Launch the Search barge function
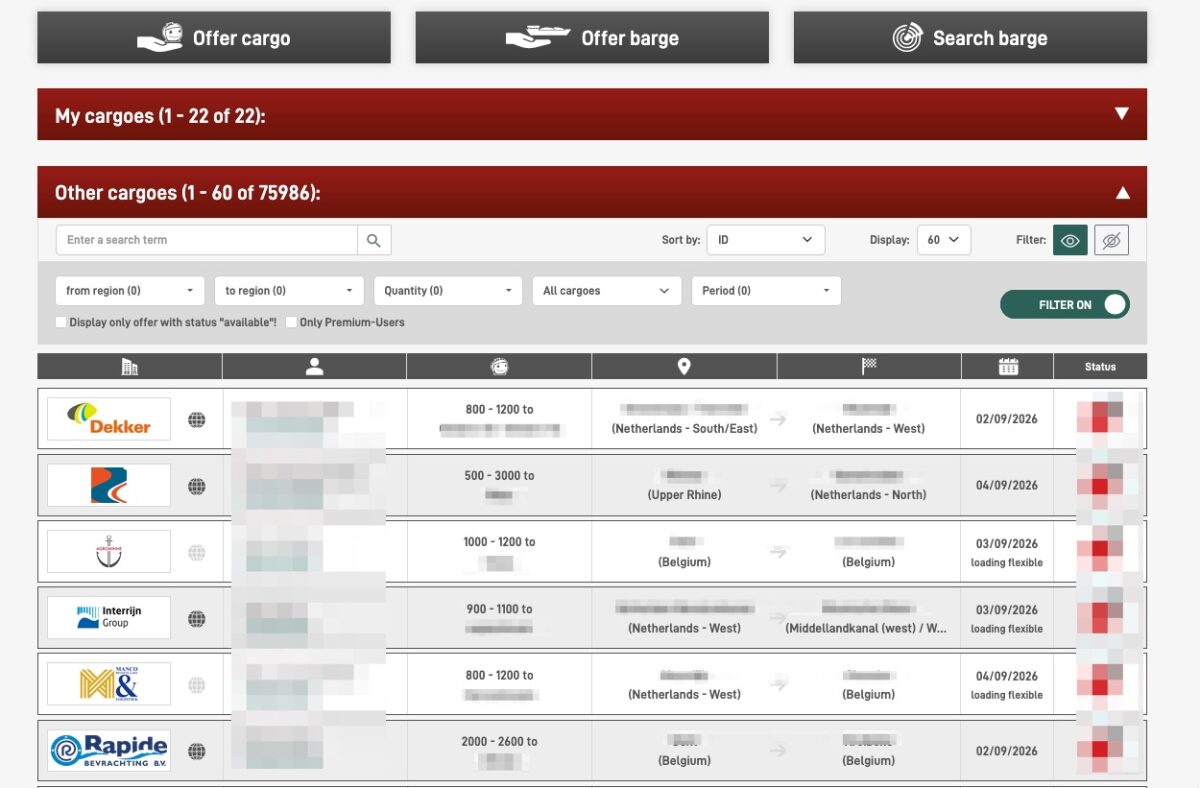Viewport: 1200px width, 788px height. [x=970, y=38]
